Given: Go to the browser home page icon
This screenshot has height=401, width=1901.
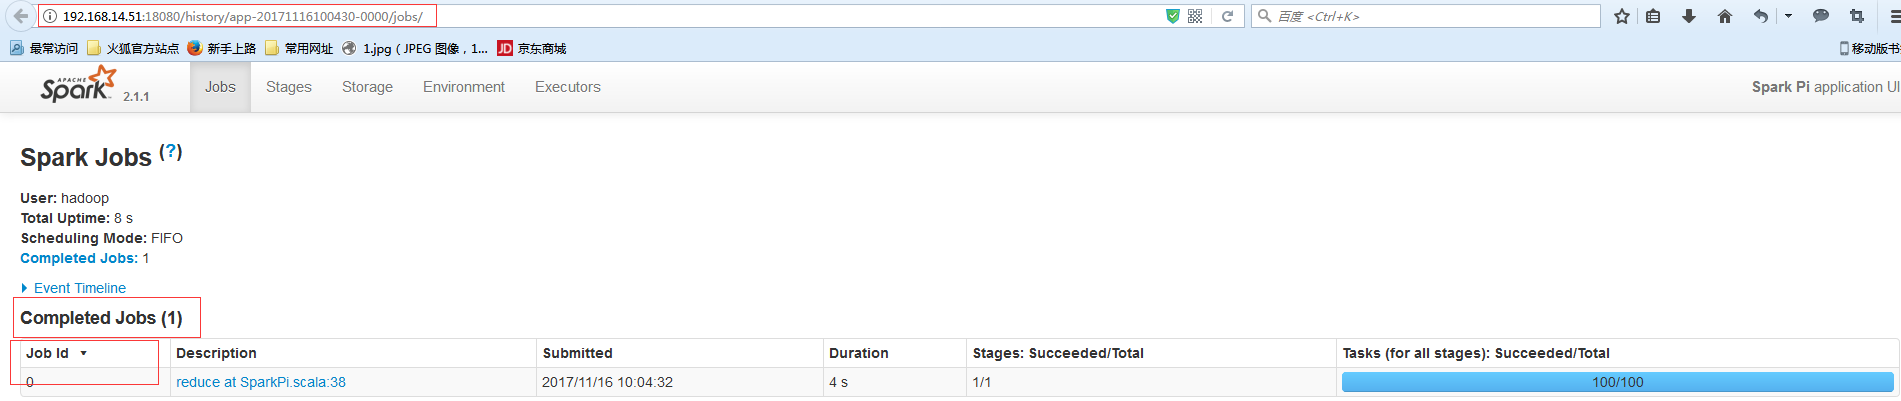Looking at the screenshot, I should point(1725,16).
